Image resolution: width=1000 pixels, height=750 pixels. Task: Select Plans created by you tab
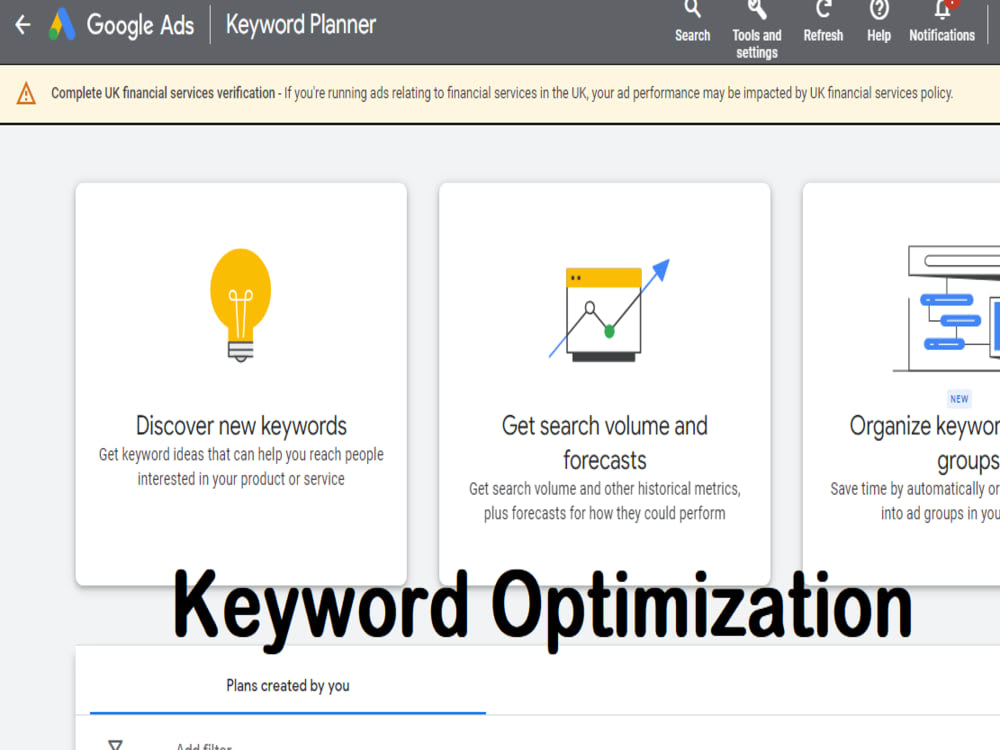click(288, 686)
